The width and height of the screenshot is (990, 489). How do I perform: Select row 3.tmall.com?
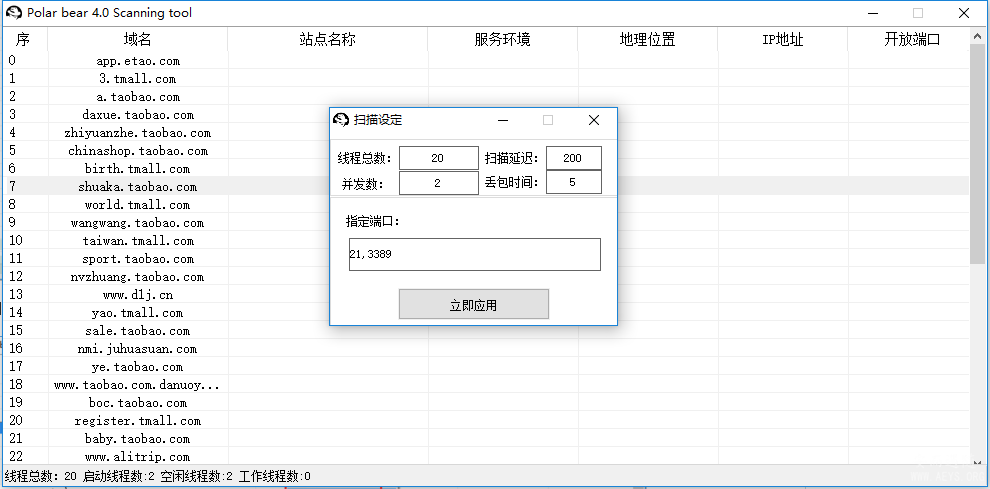(486, 79)
